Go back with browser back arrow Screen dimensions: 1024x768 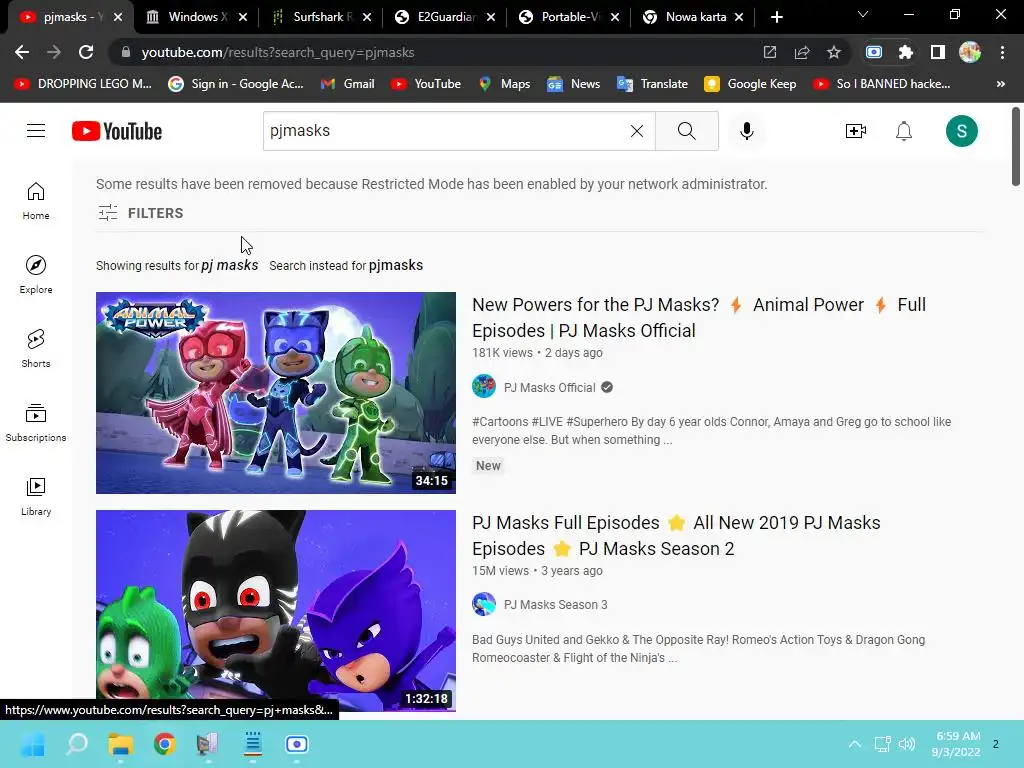tap(22, 52)
